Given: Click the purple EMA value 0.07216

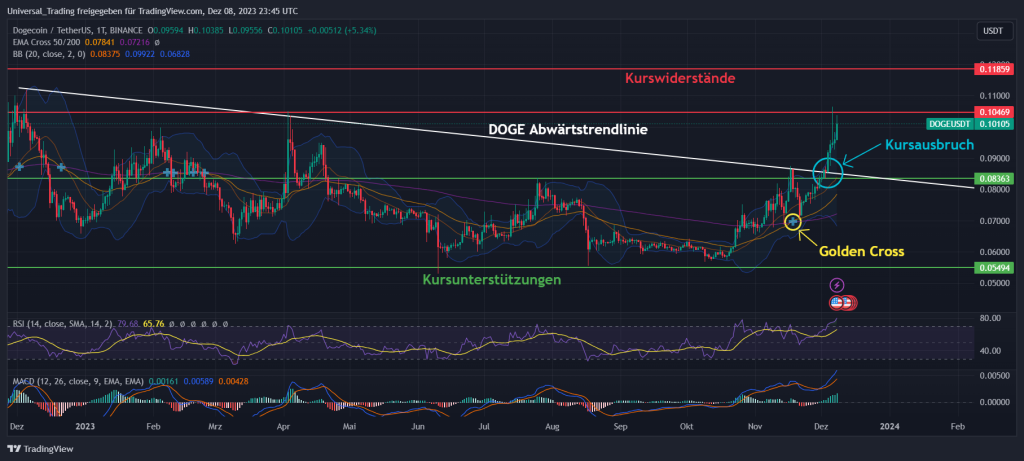Looking at the screenshot, I should point(133,42).
